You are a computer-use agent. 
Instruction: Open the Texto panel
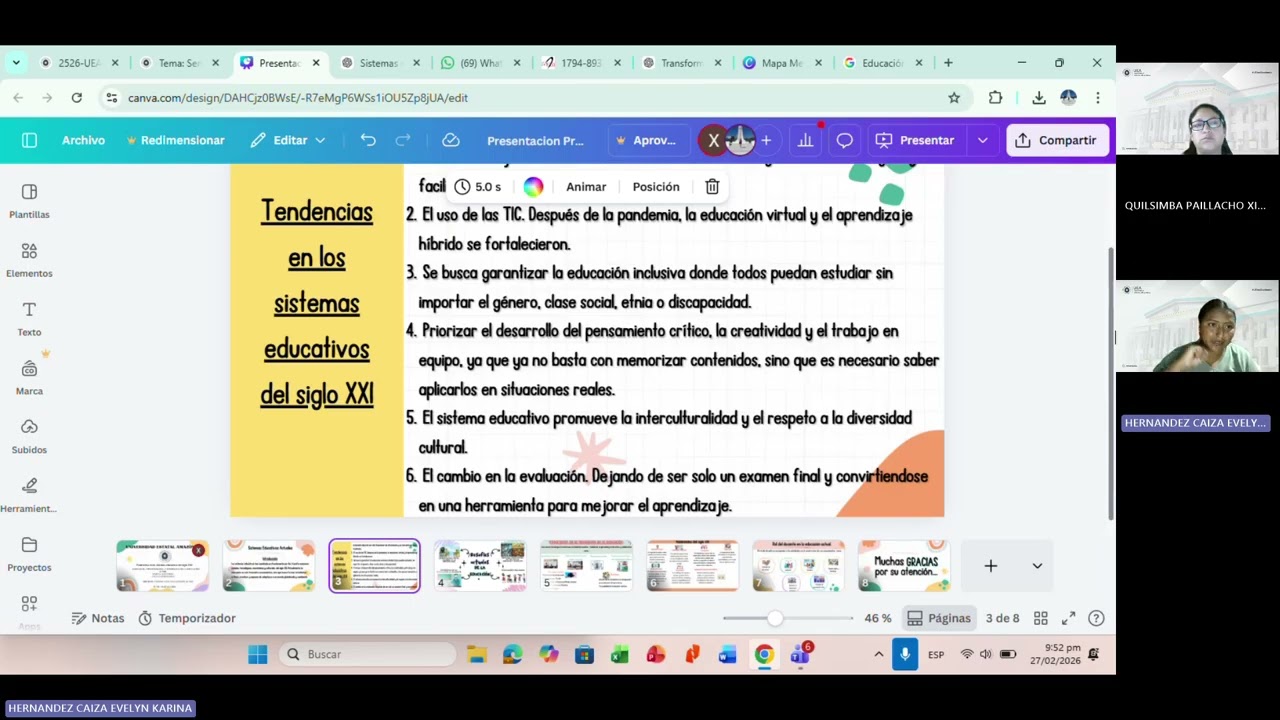click(x=29, y=319)
